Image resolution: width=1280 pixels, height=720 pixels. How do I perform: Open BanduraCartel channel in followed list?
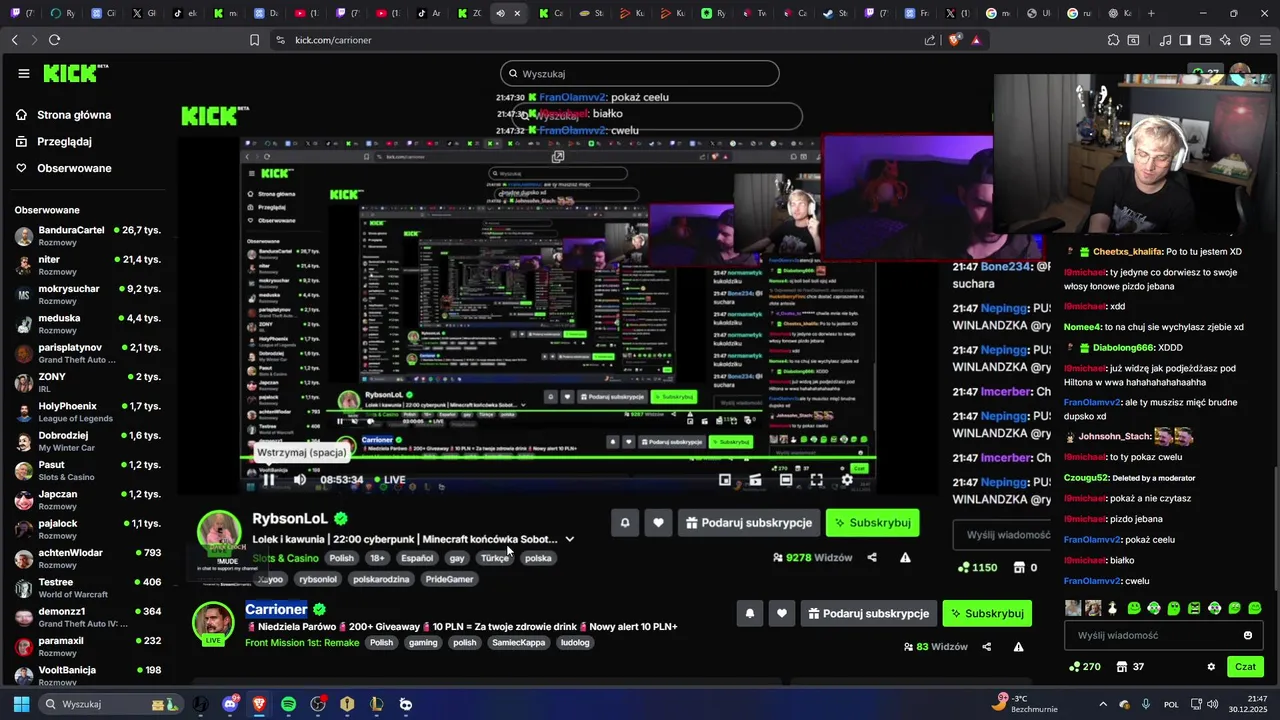pyautogui.click(x=88, y=236)
